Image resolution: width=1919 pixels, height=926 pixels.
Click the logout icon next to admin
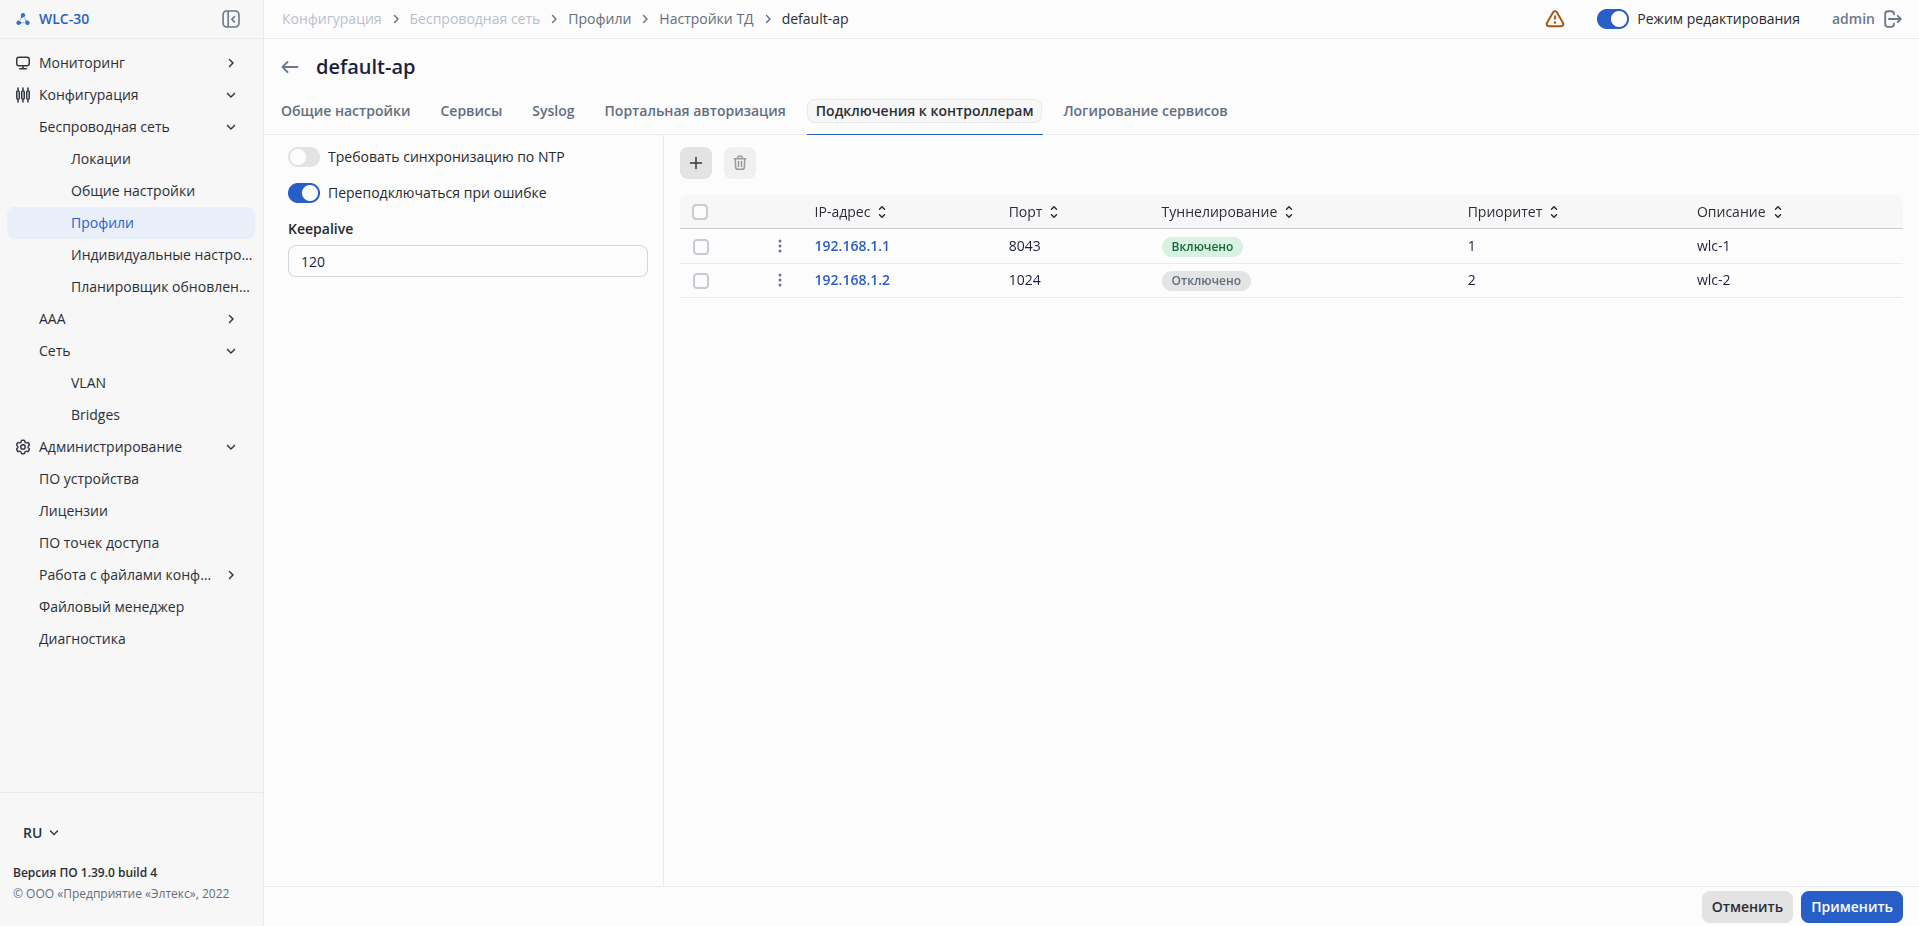pos(1893,19)
